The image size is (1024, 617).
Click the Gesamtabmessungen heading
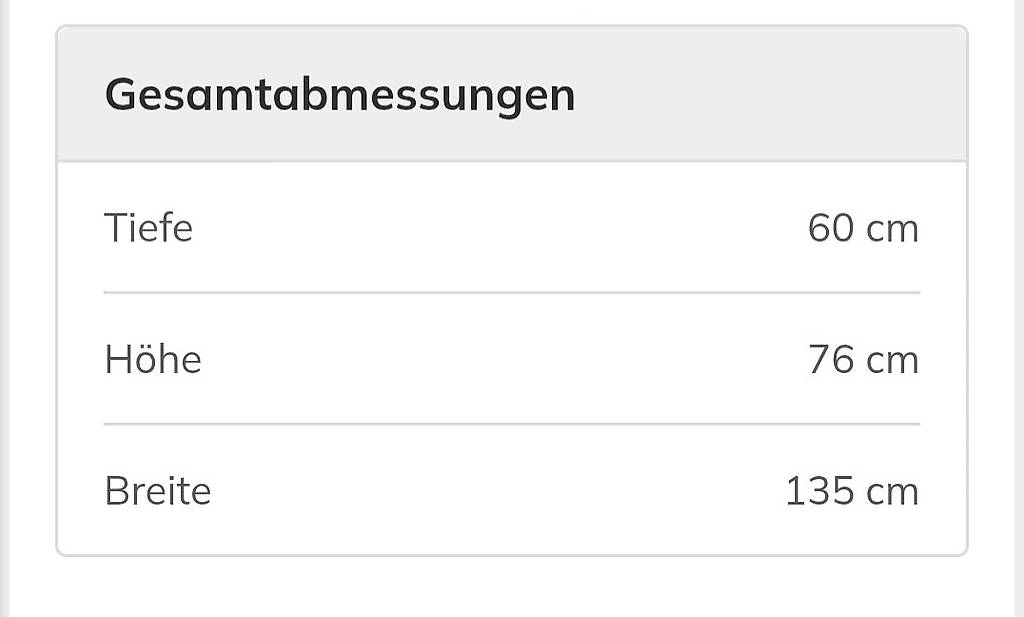point(340,95)
